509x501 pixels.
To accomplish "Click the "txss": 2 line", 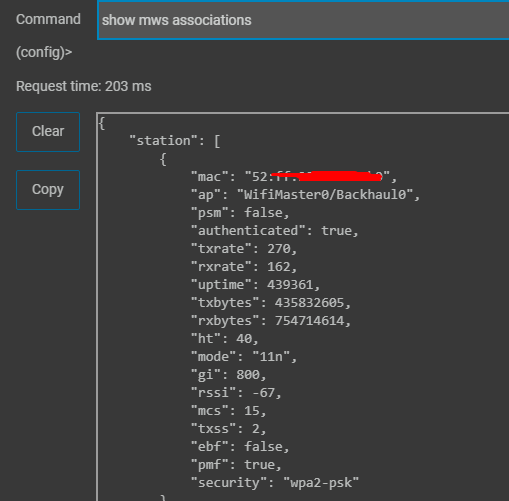I will [x=228, y=429].
